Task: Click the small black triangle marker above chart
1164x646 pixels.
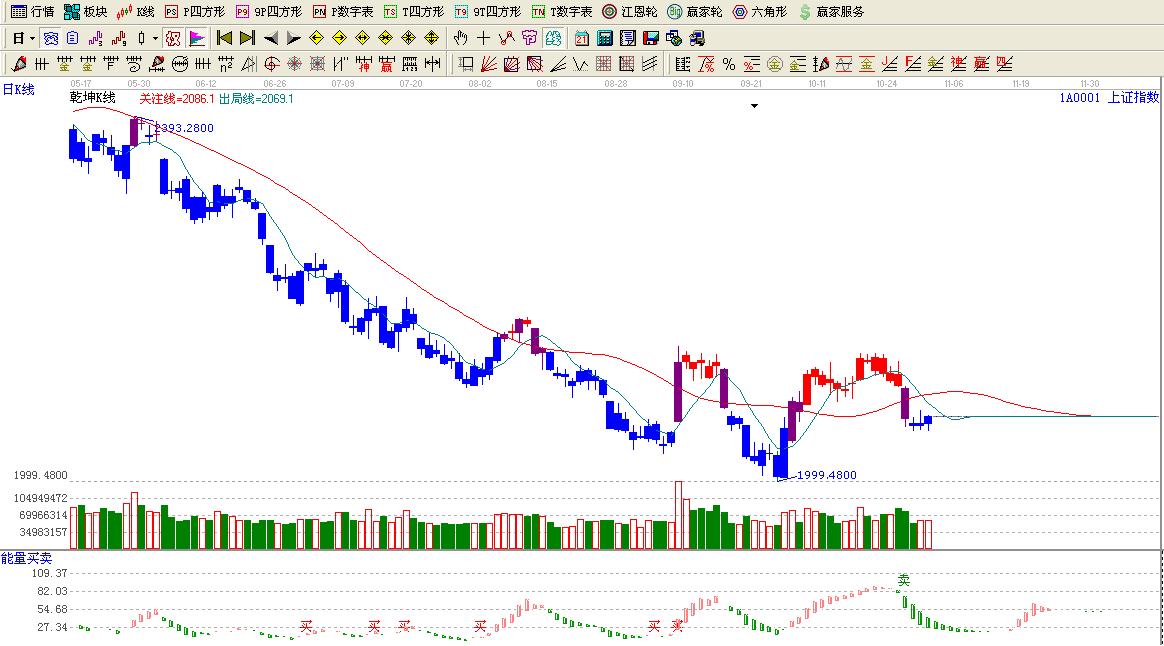Action: click(x=755, y=105)
